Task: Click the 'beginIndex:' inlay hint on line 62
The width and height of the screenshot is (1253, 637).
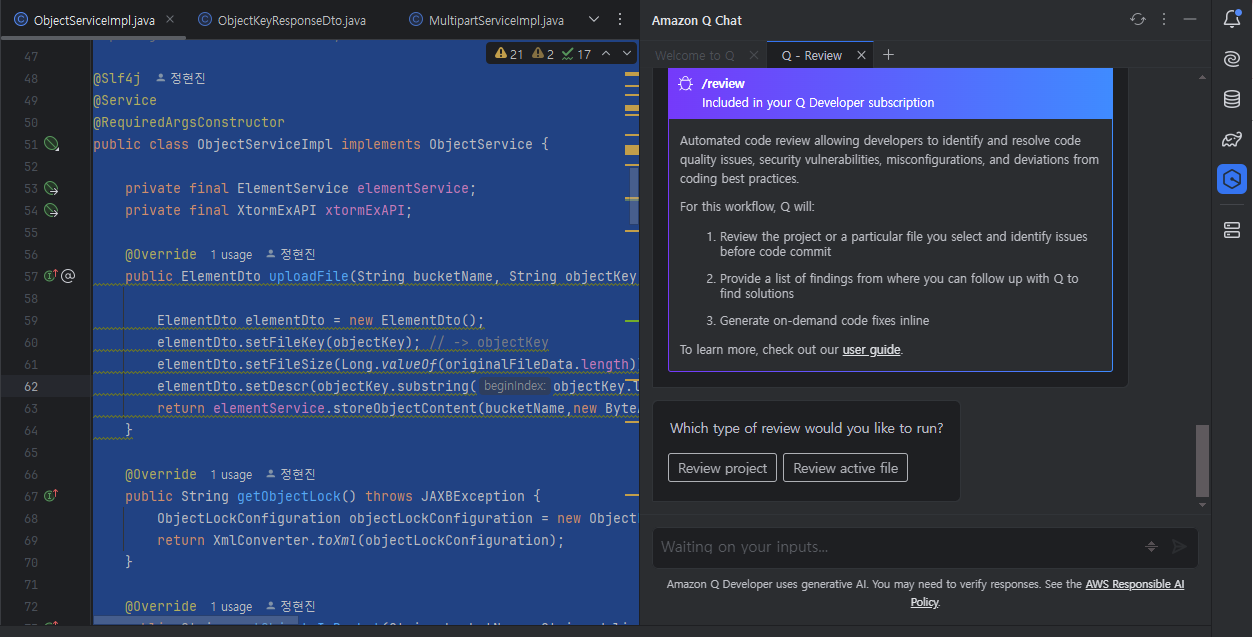Action: pos(515,386)
